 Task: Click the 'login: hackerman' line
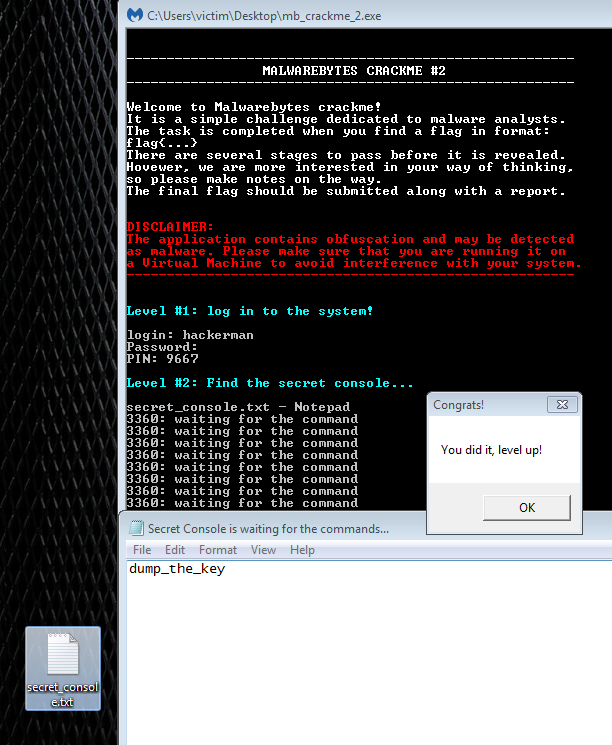coord(190,335)
